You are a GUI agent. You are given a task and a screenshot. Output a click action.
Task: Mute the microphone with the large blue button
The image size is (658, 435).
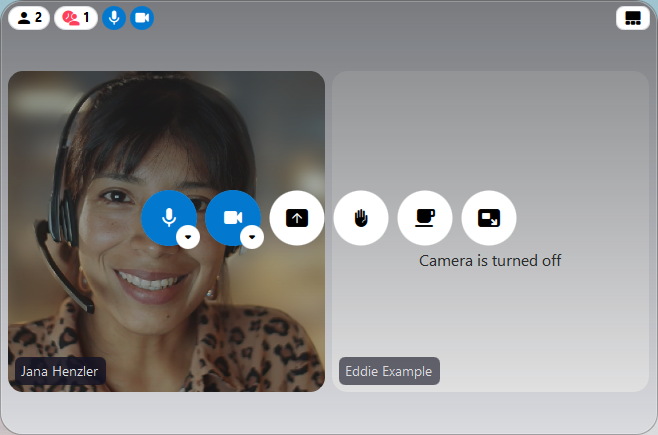(167, 216)
